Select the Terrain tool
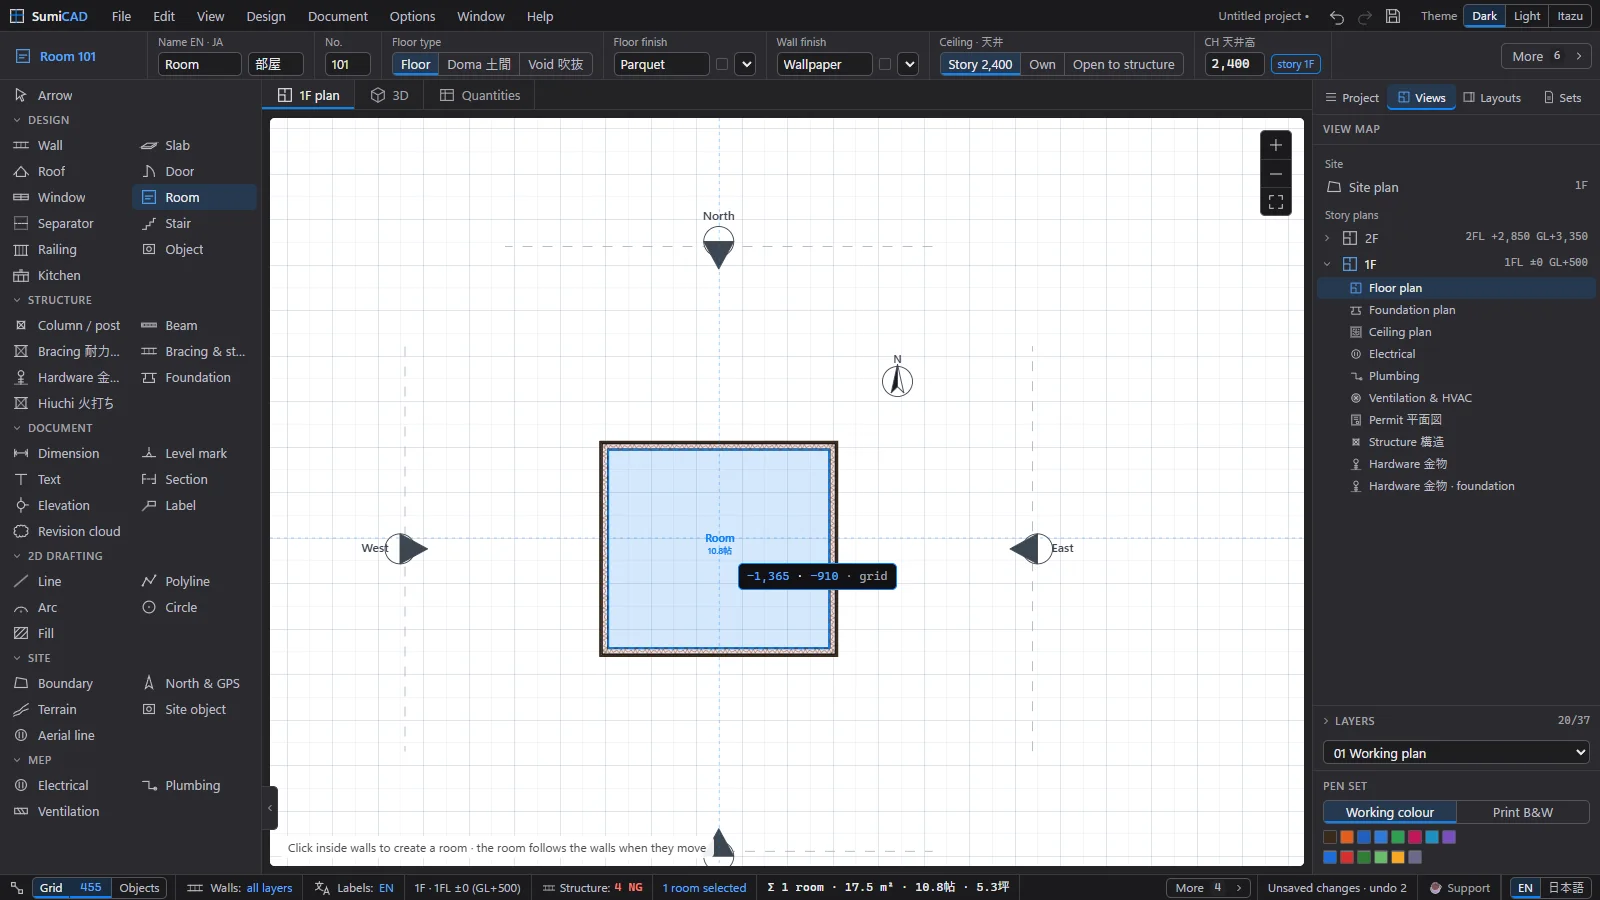This screenshot has height=900, width=1600. point(66,710)
